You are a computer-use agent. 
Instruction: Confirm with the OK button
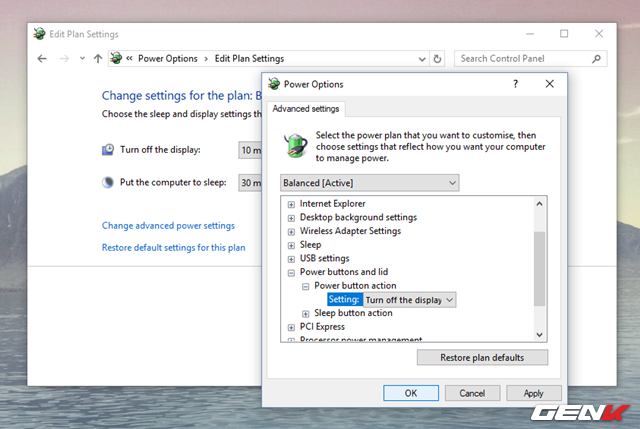click(x=411, y=393)
